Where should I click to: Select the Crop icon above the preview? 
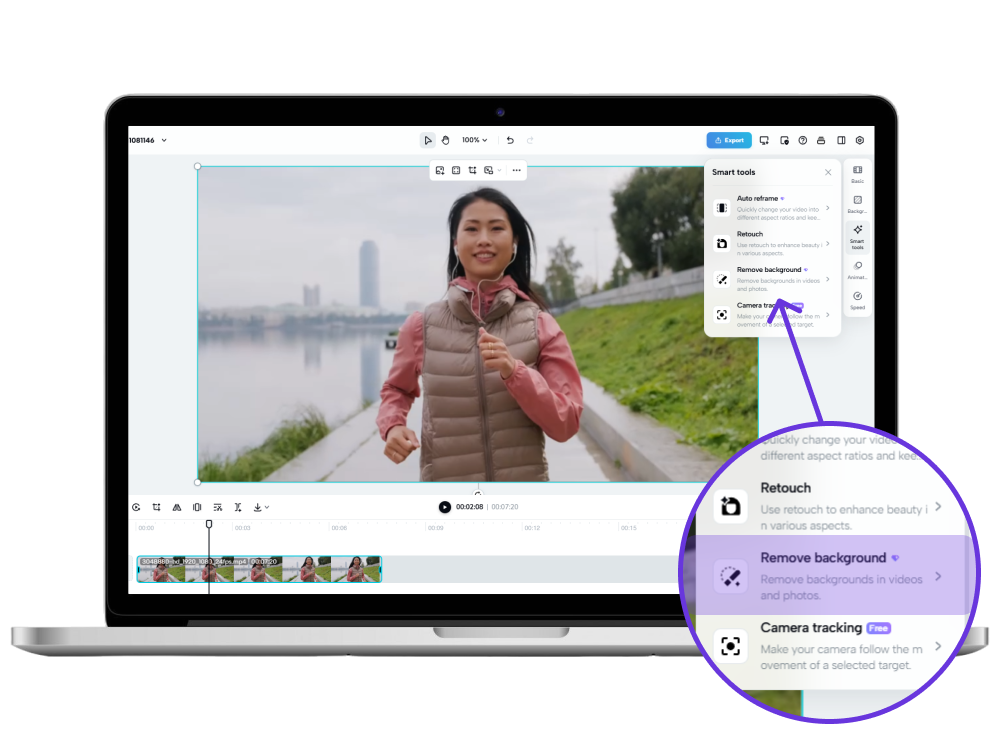coord(472,170)
